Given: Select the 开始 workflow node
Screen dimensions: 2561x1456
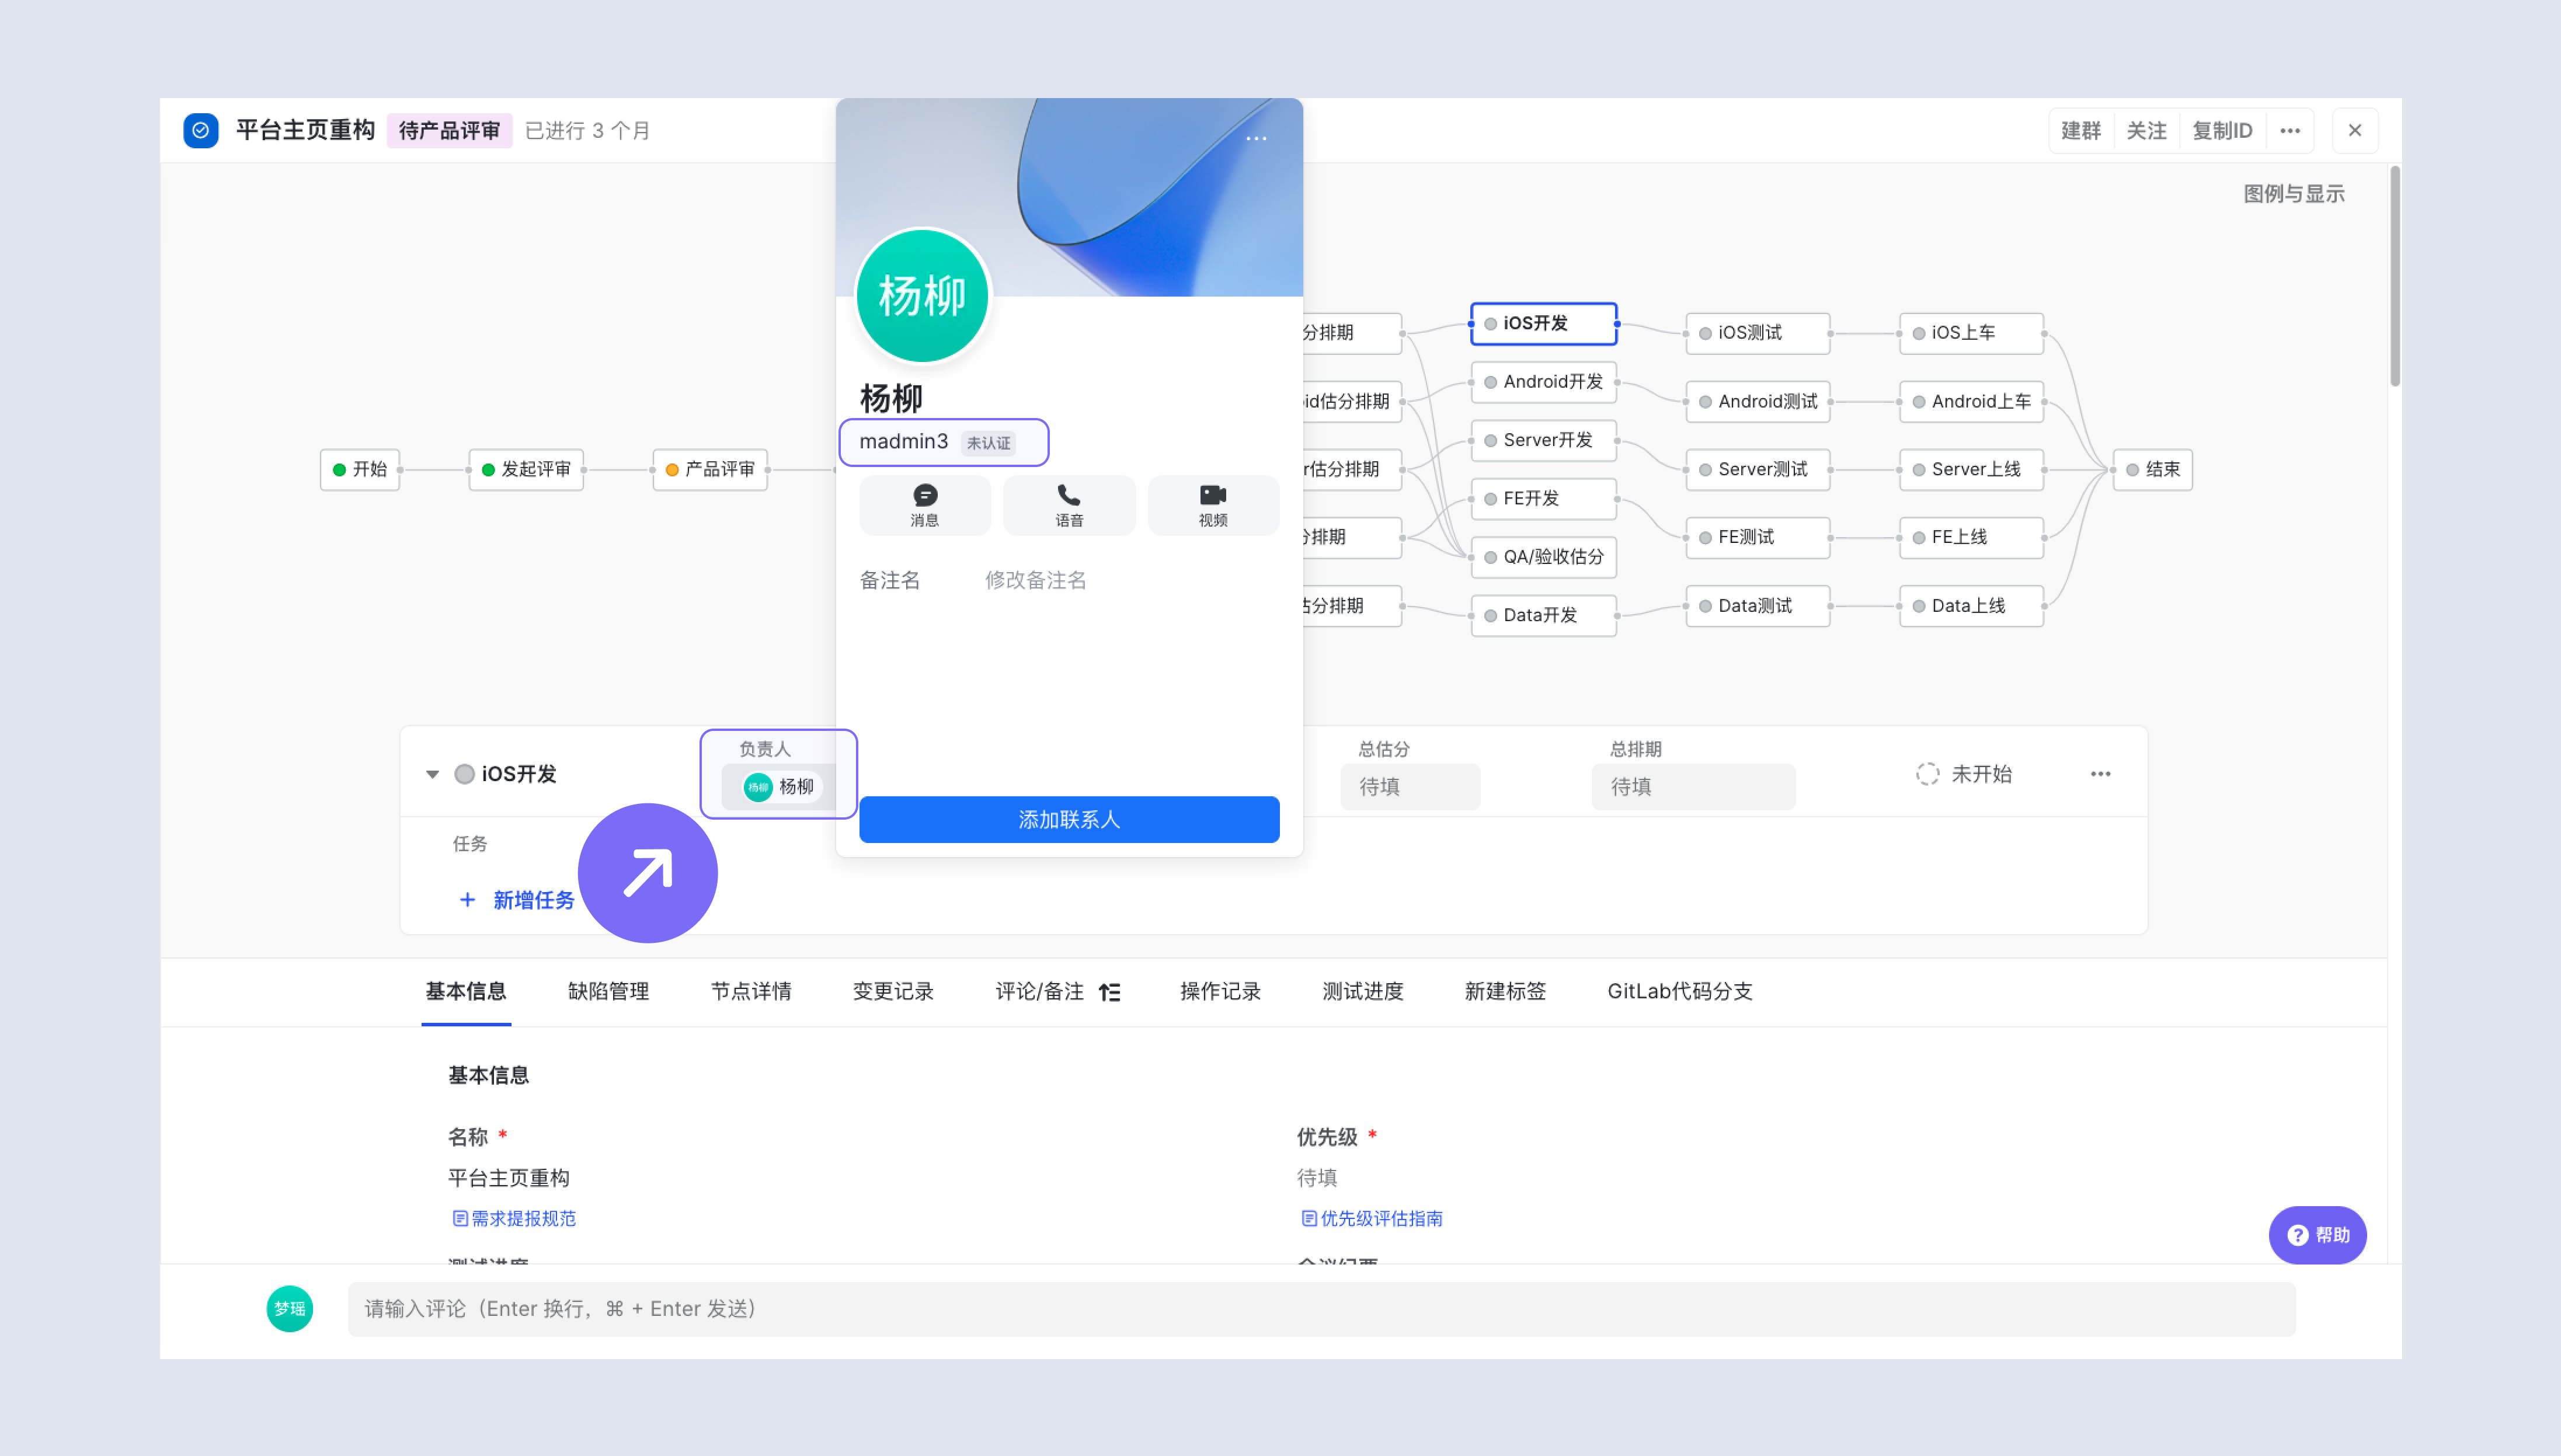Looking at the screenshot, I should (x=360, y=469).
